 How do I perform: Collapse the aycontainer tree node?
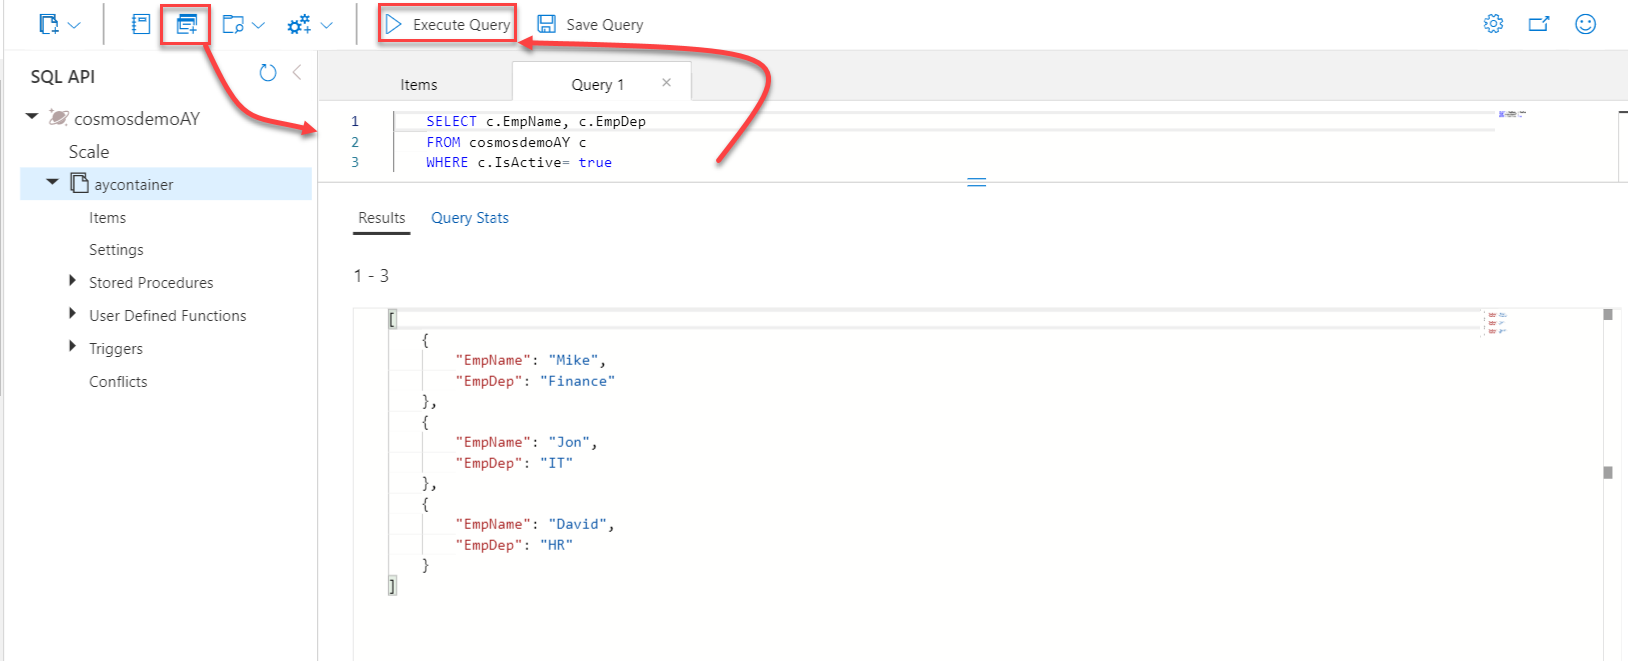click(x=52, y=182)
